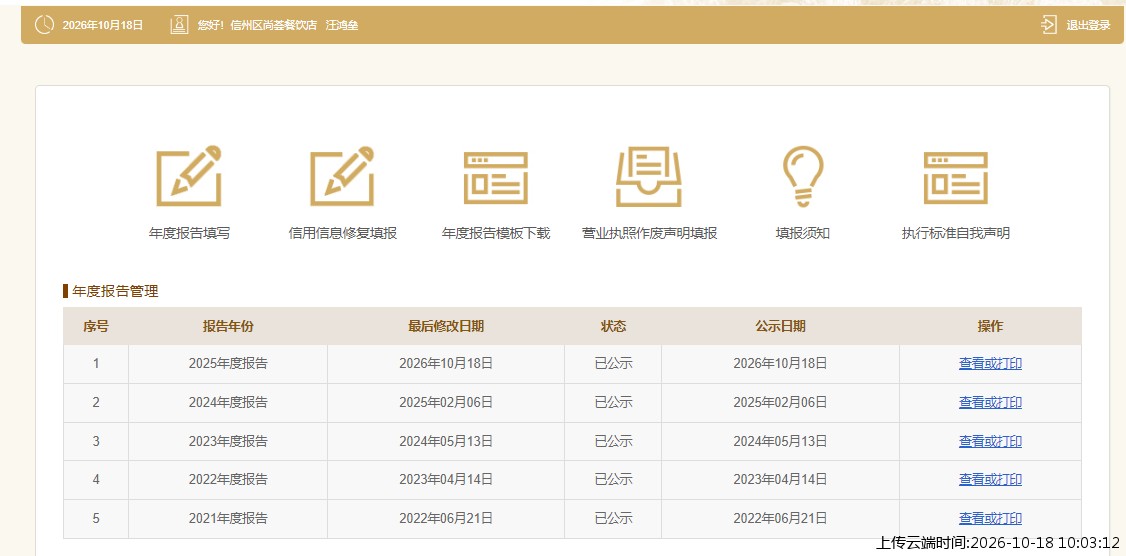
Task: Open the 年度报告填写 pencil icon
Action: (x=189, y=176)
